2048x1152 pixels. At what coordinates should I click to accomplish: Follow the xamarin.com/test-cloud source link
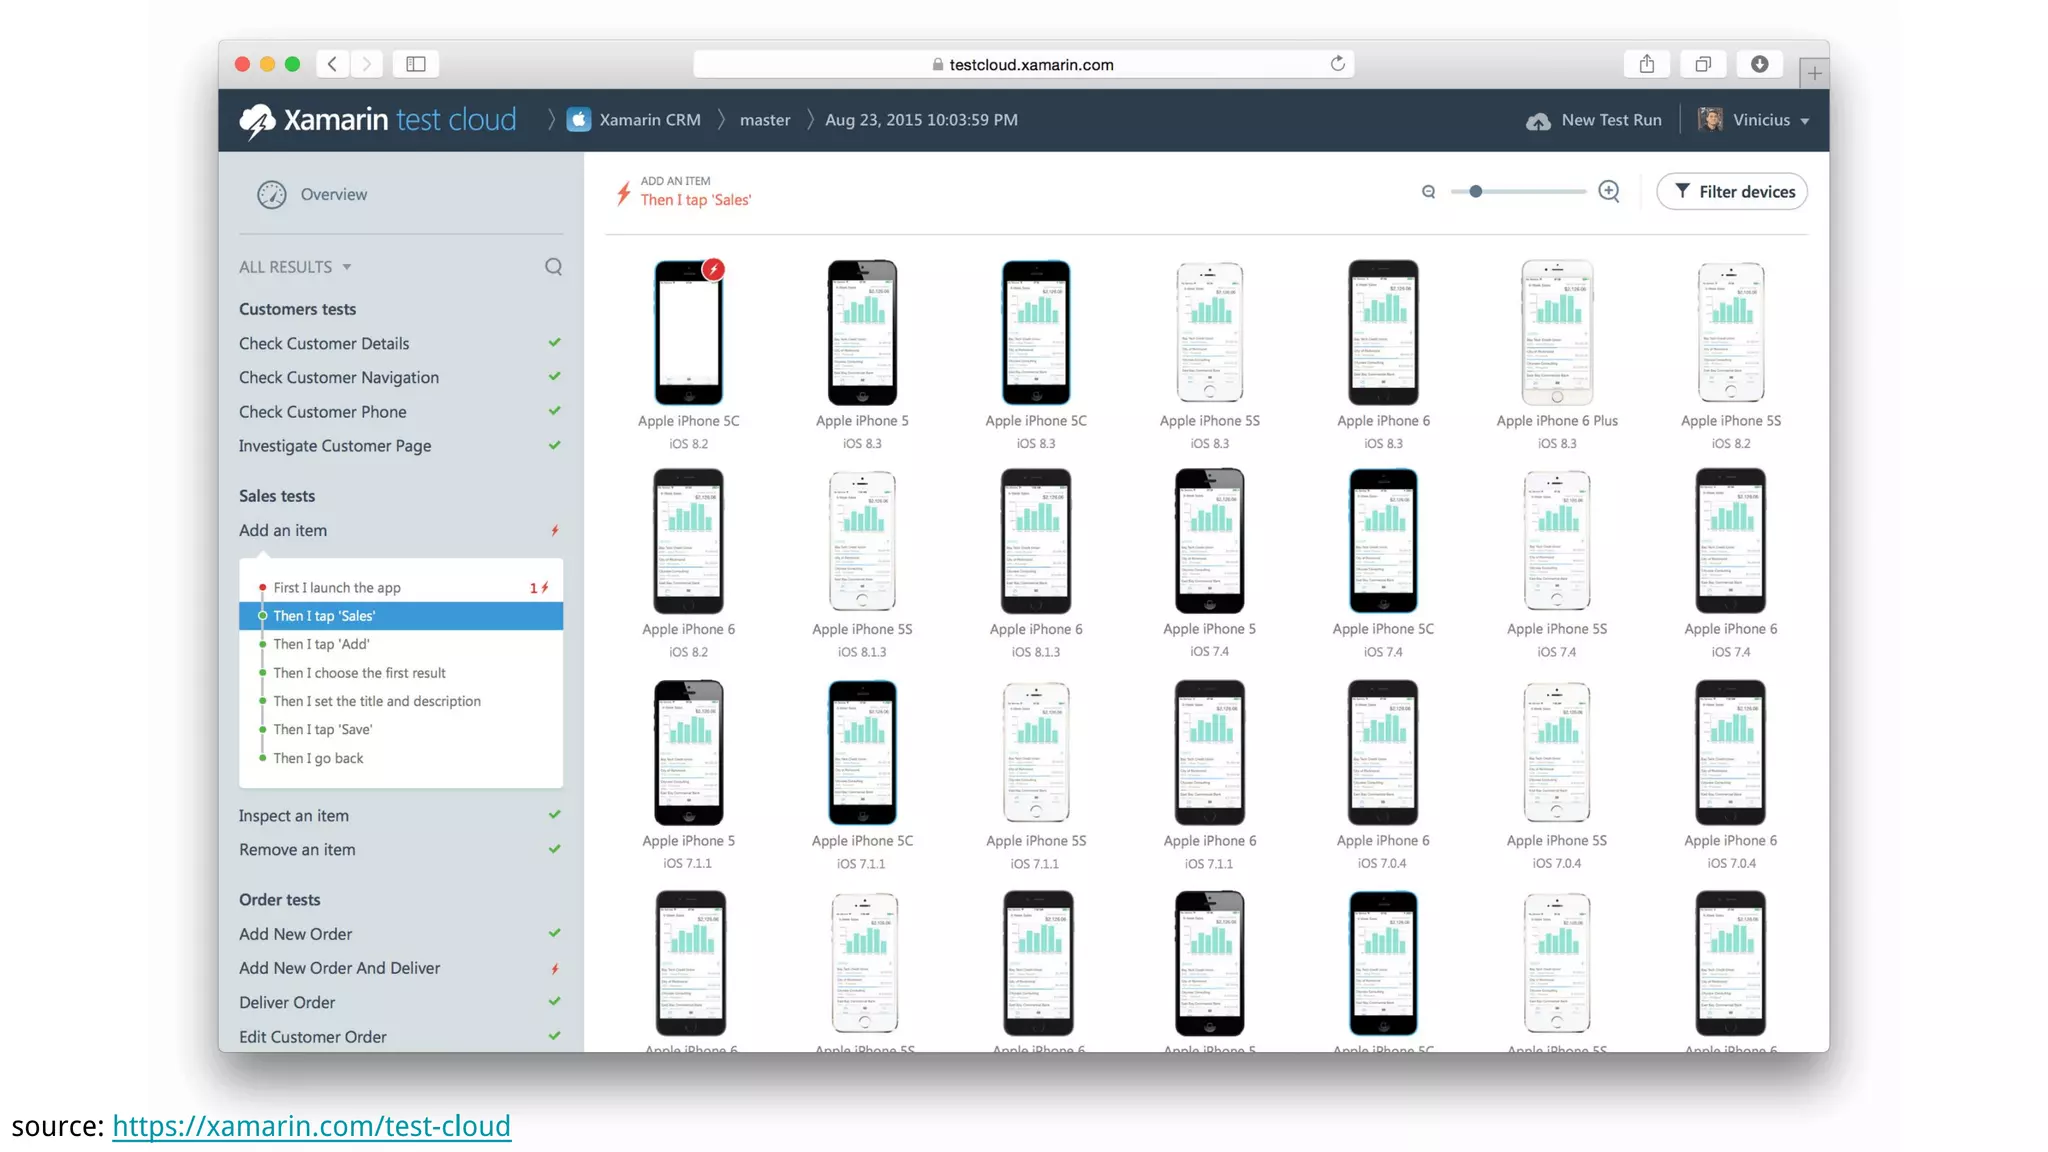tap(311, 1126)
